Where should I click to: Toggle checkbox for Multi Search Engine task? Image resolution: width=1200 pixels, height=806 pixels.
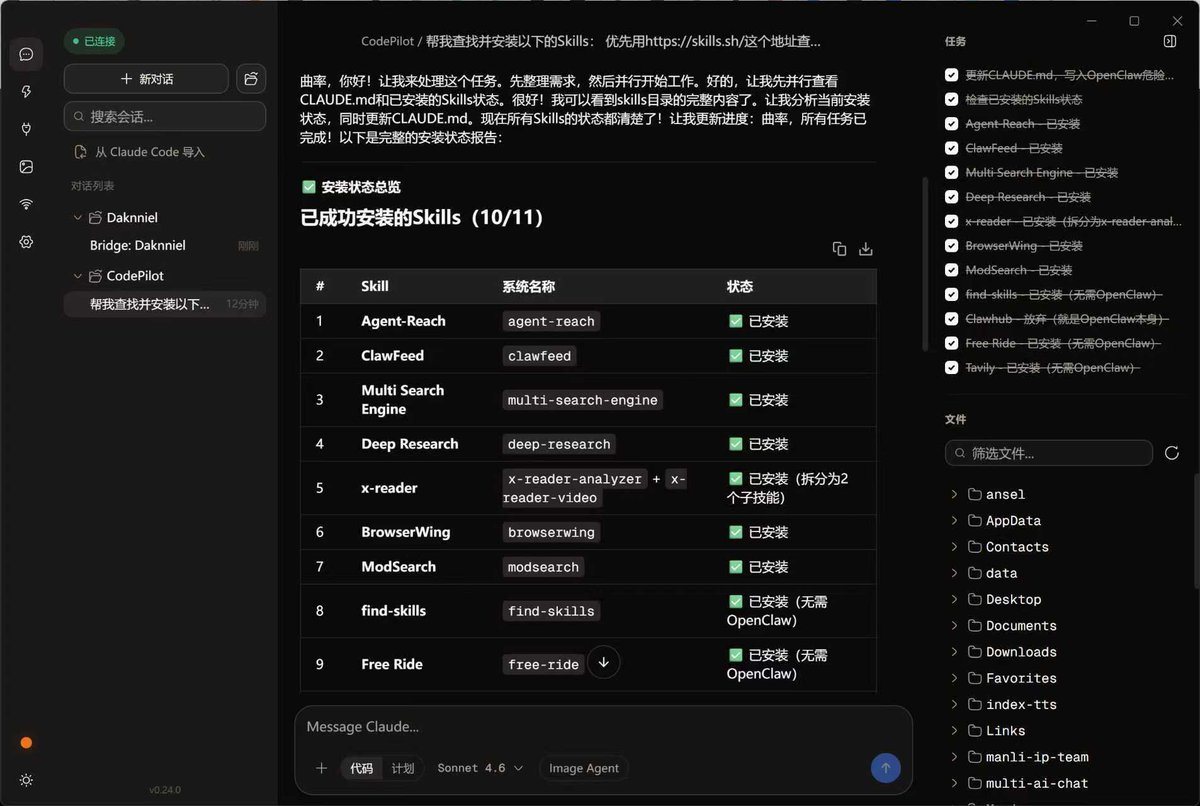(952, 173)
